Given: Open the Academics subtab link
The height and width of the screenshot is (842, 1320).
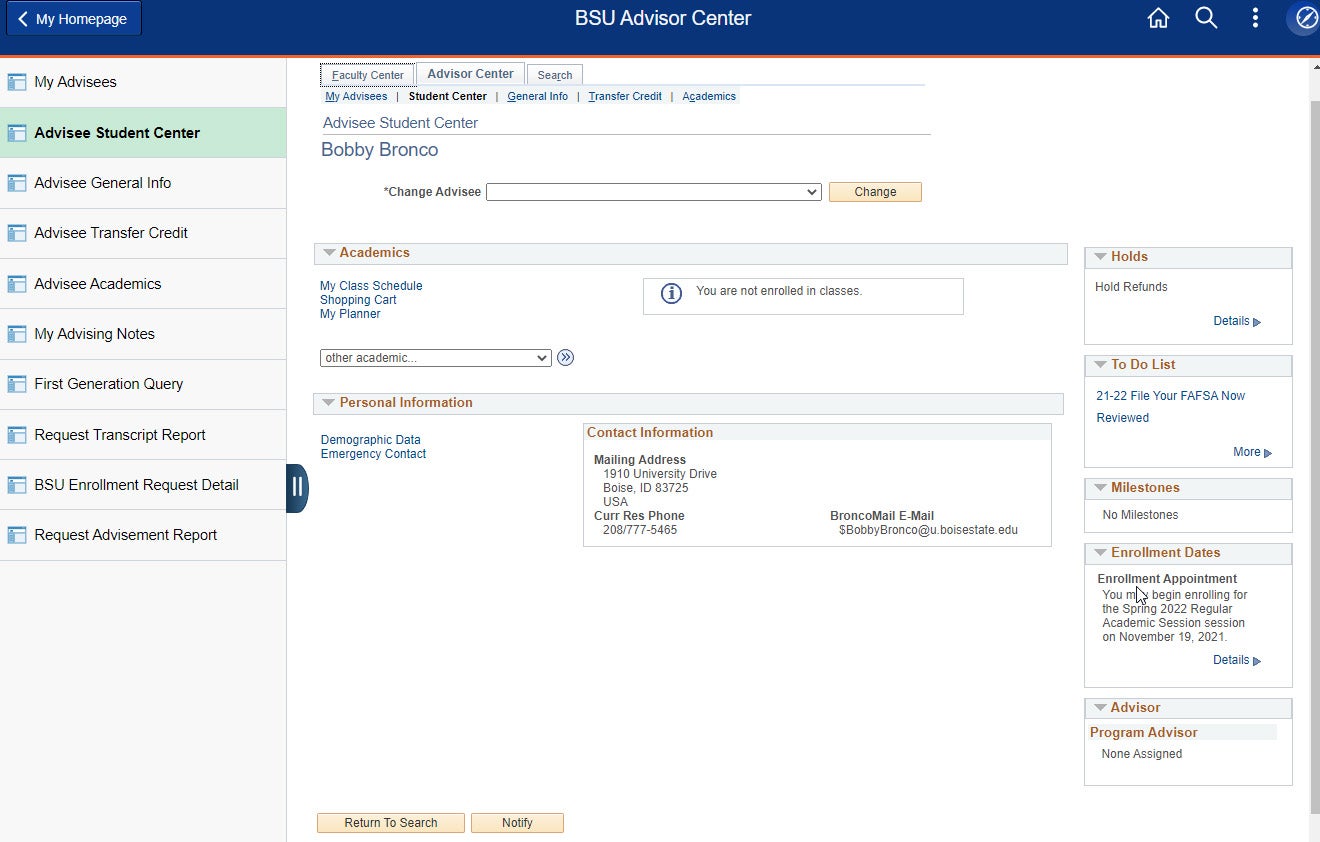Looking at the screenshot, I should pos(709,97).
